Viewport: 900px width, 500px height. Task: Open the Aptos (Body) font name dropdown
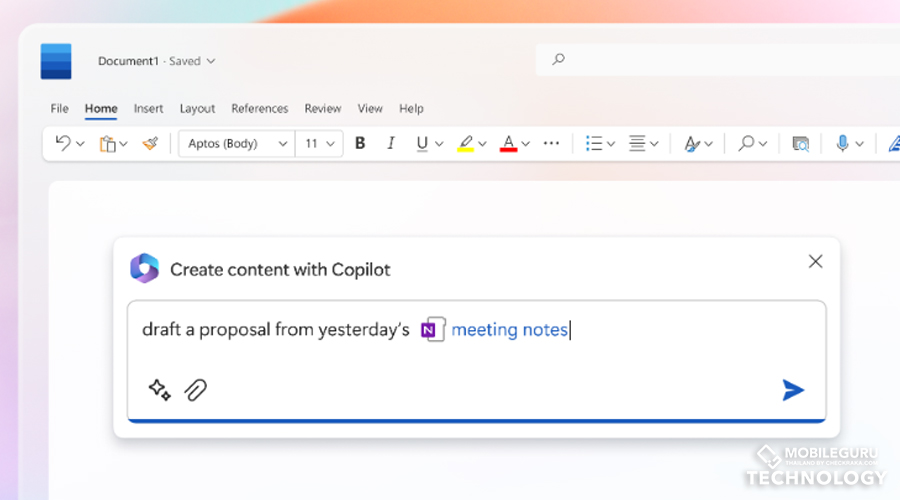(x=237, y=144)
